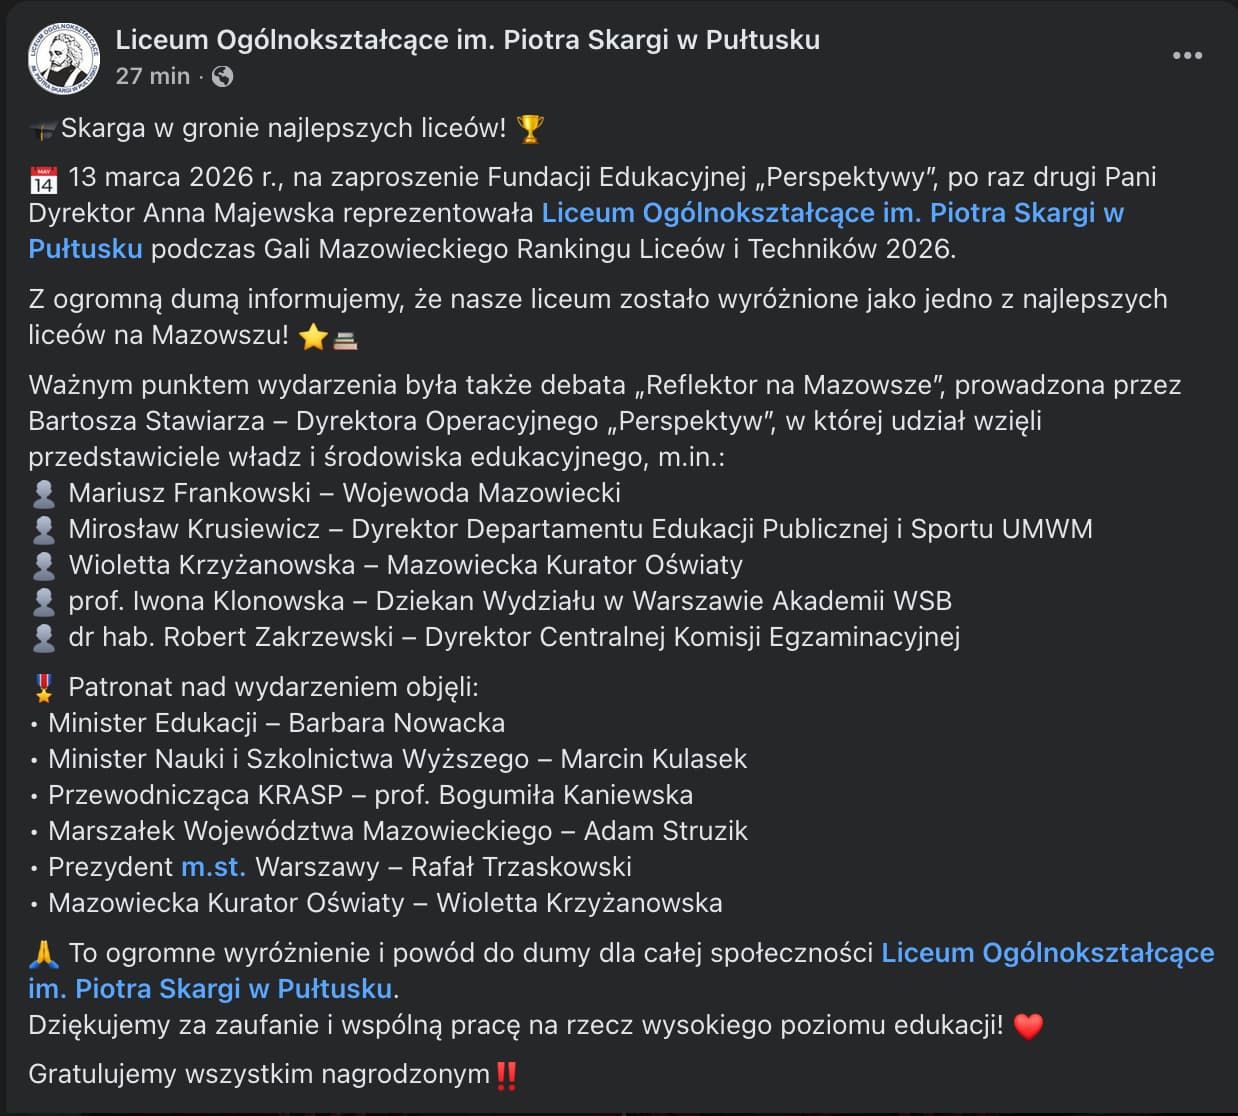This screenshot has height=1116, width=1238.
Task: Click the silhouette icon beside Mariusz Frankowski
Action: click(43, 494)
